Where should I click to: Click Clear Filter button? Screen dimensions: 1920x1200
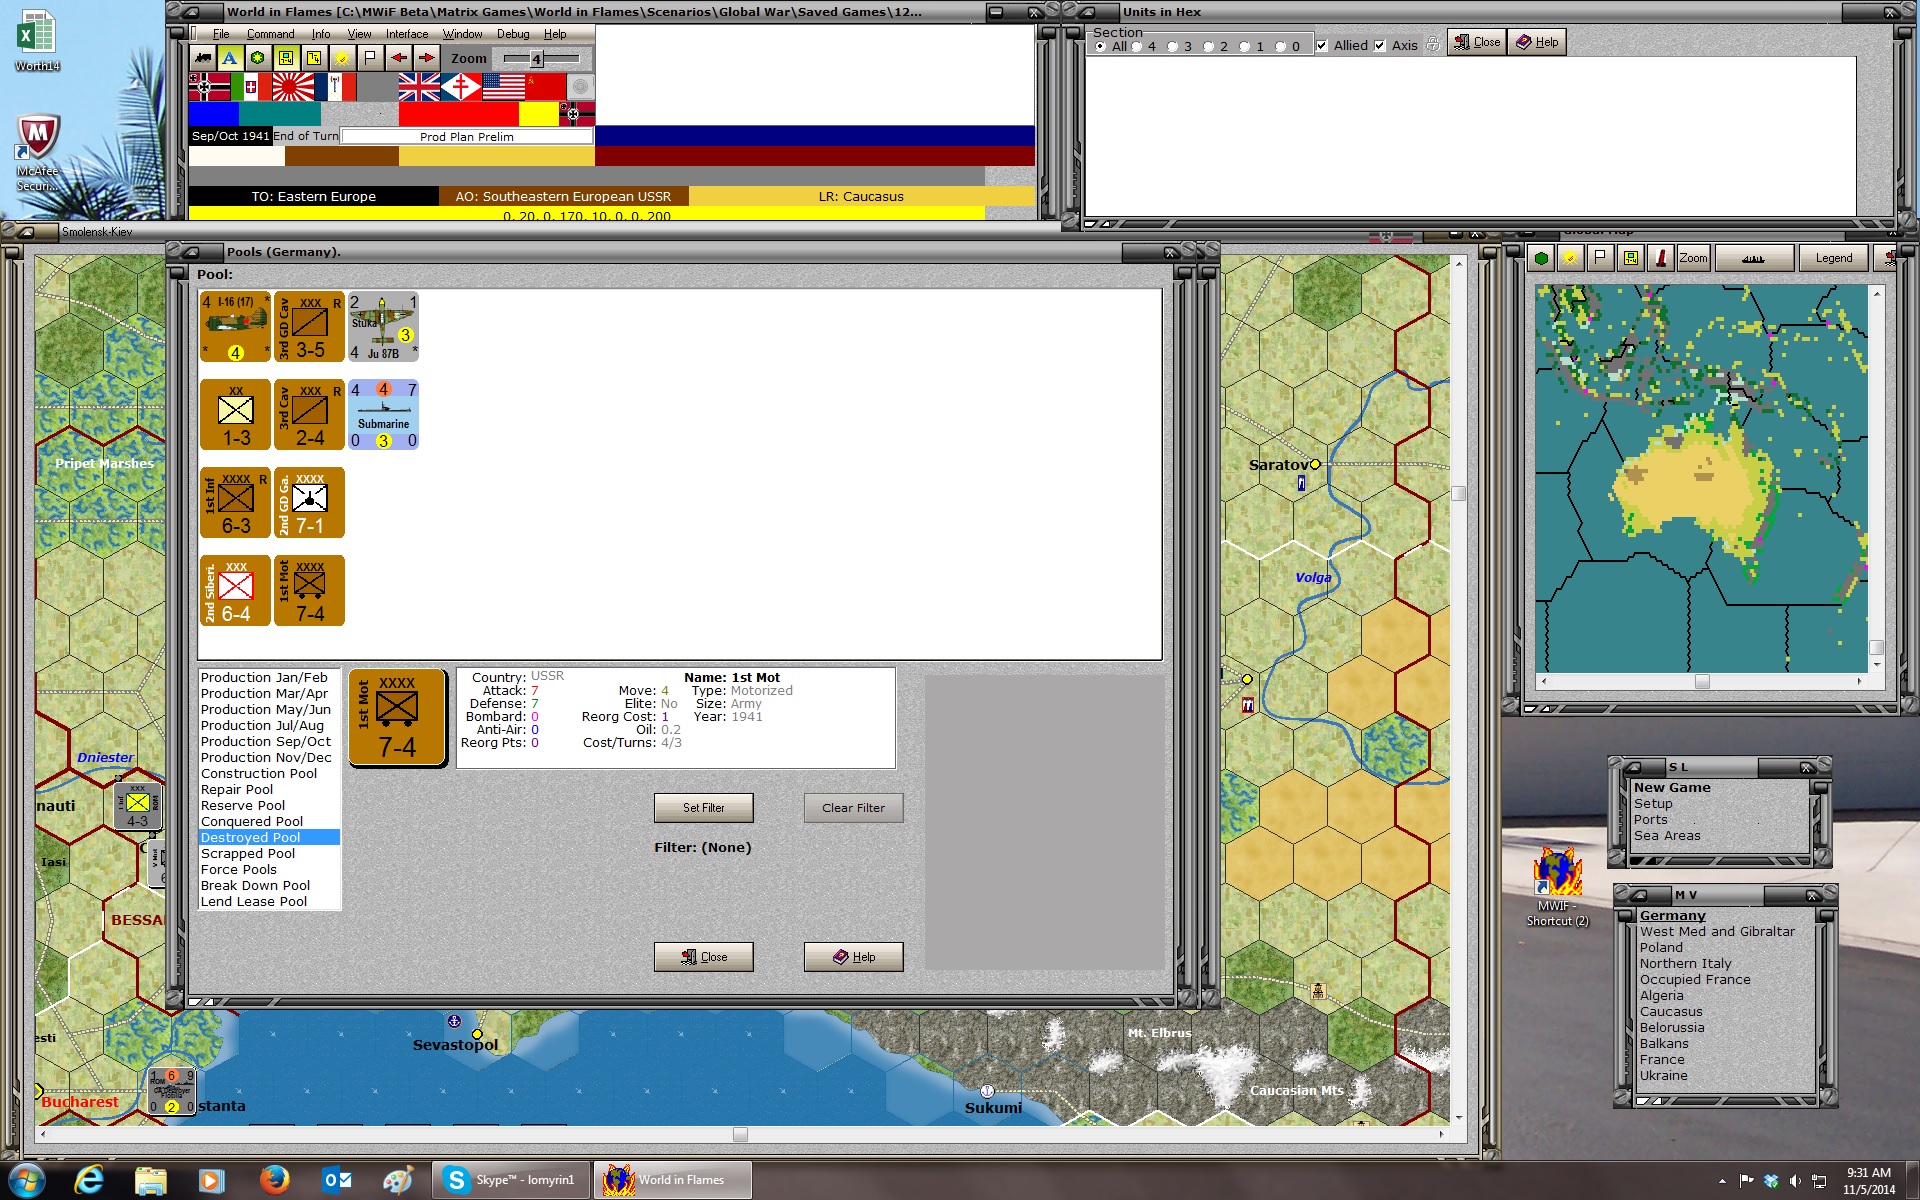point(854,808)
